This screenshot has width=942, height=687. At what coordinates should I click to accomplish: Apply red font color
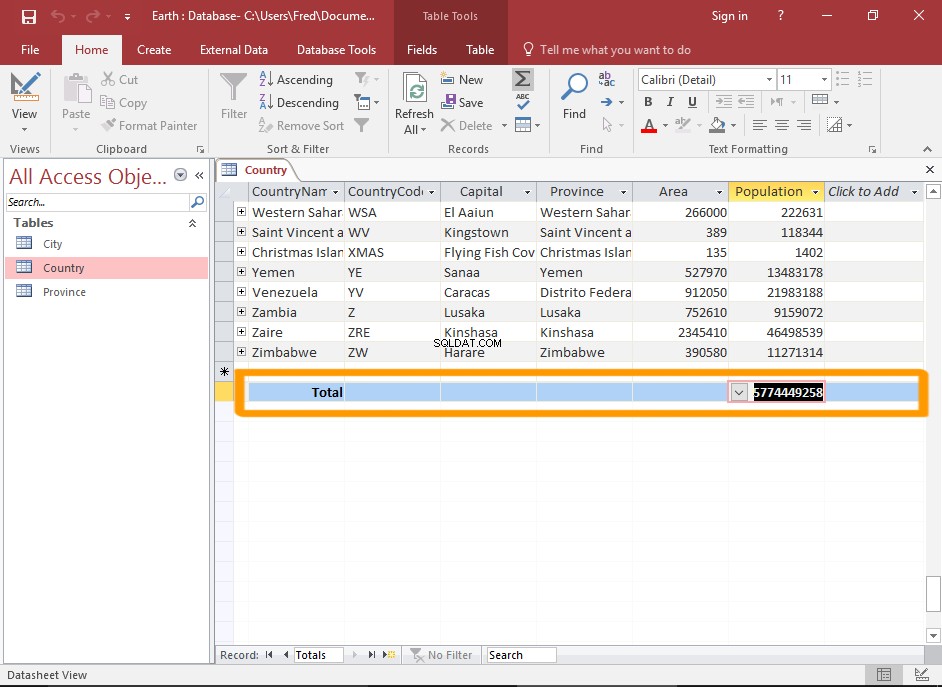649,126
